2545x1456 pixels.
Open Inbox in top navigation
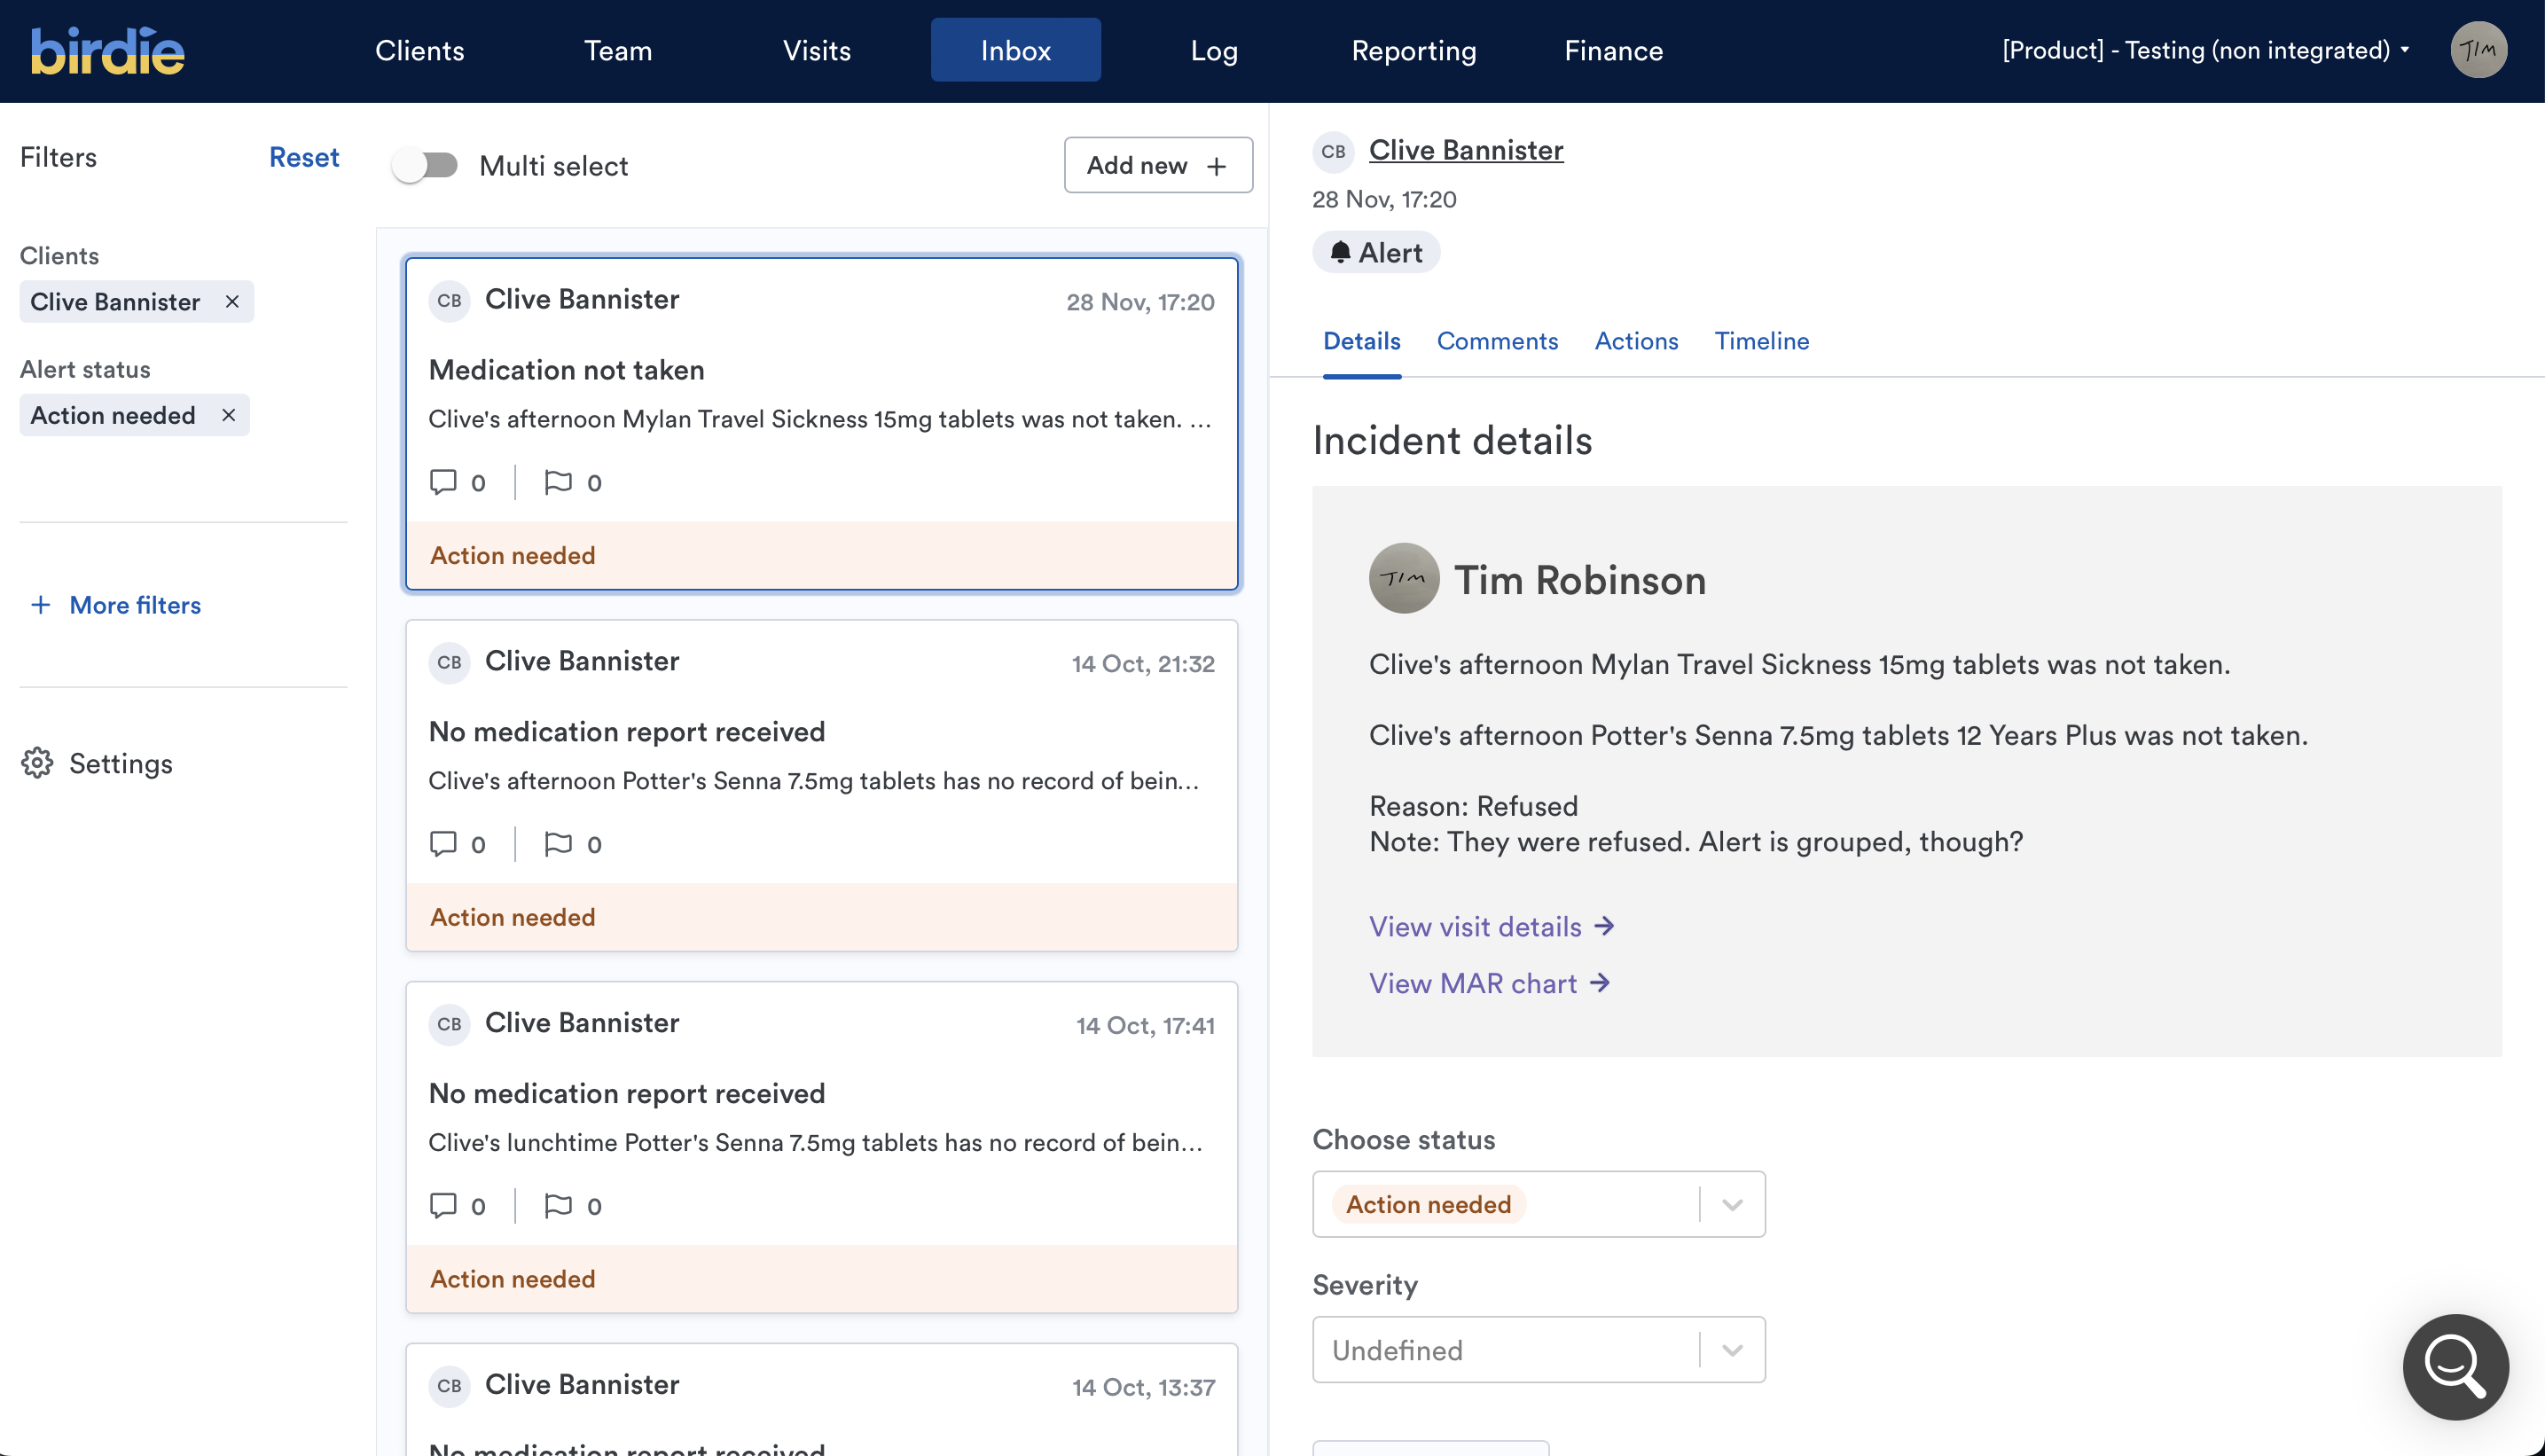(1015, 50)
